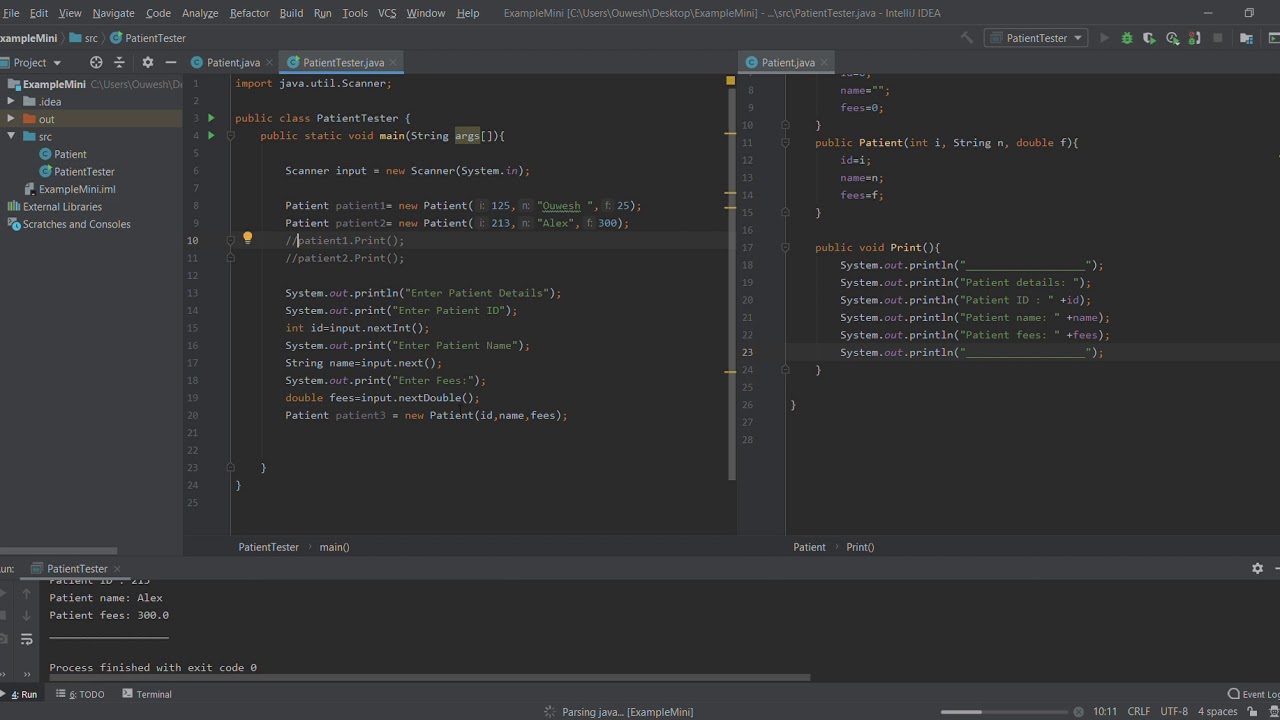Click the run gutter arrow on line 4
Screen dimensions: 1280x720
click(x=211, y=135)
